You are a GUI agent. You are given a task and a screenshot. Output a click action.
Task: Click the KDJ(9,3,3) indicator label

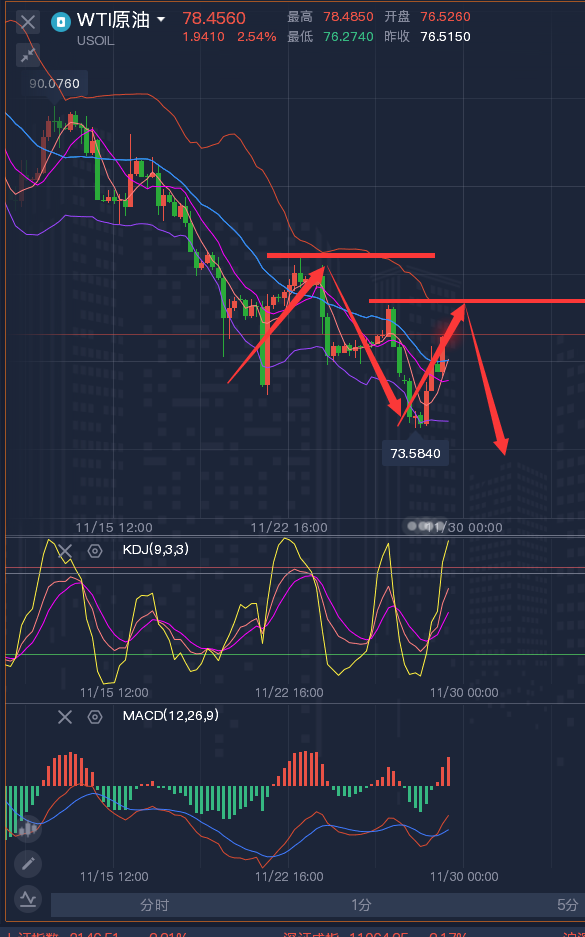[x=155, y=549]
